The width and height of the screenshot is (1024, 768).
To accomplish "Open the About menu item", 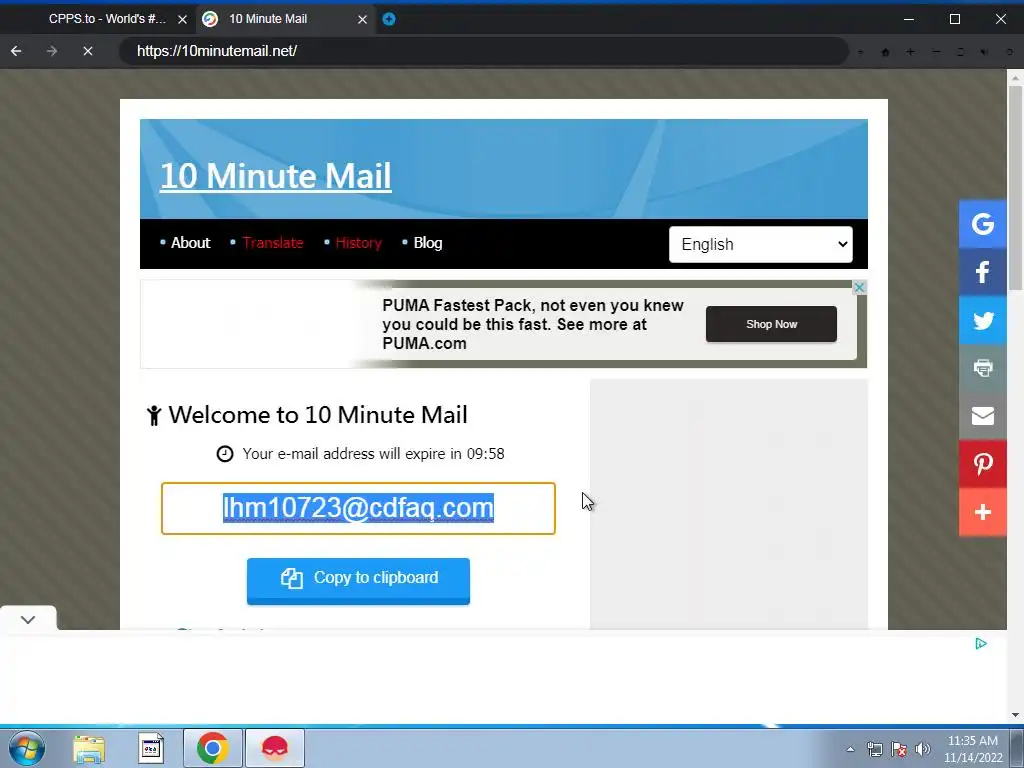I will [191, 243].
